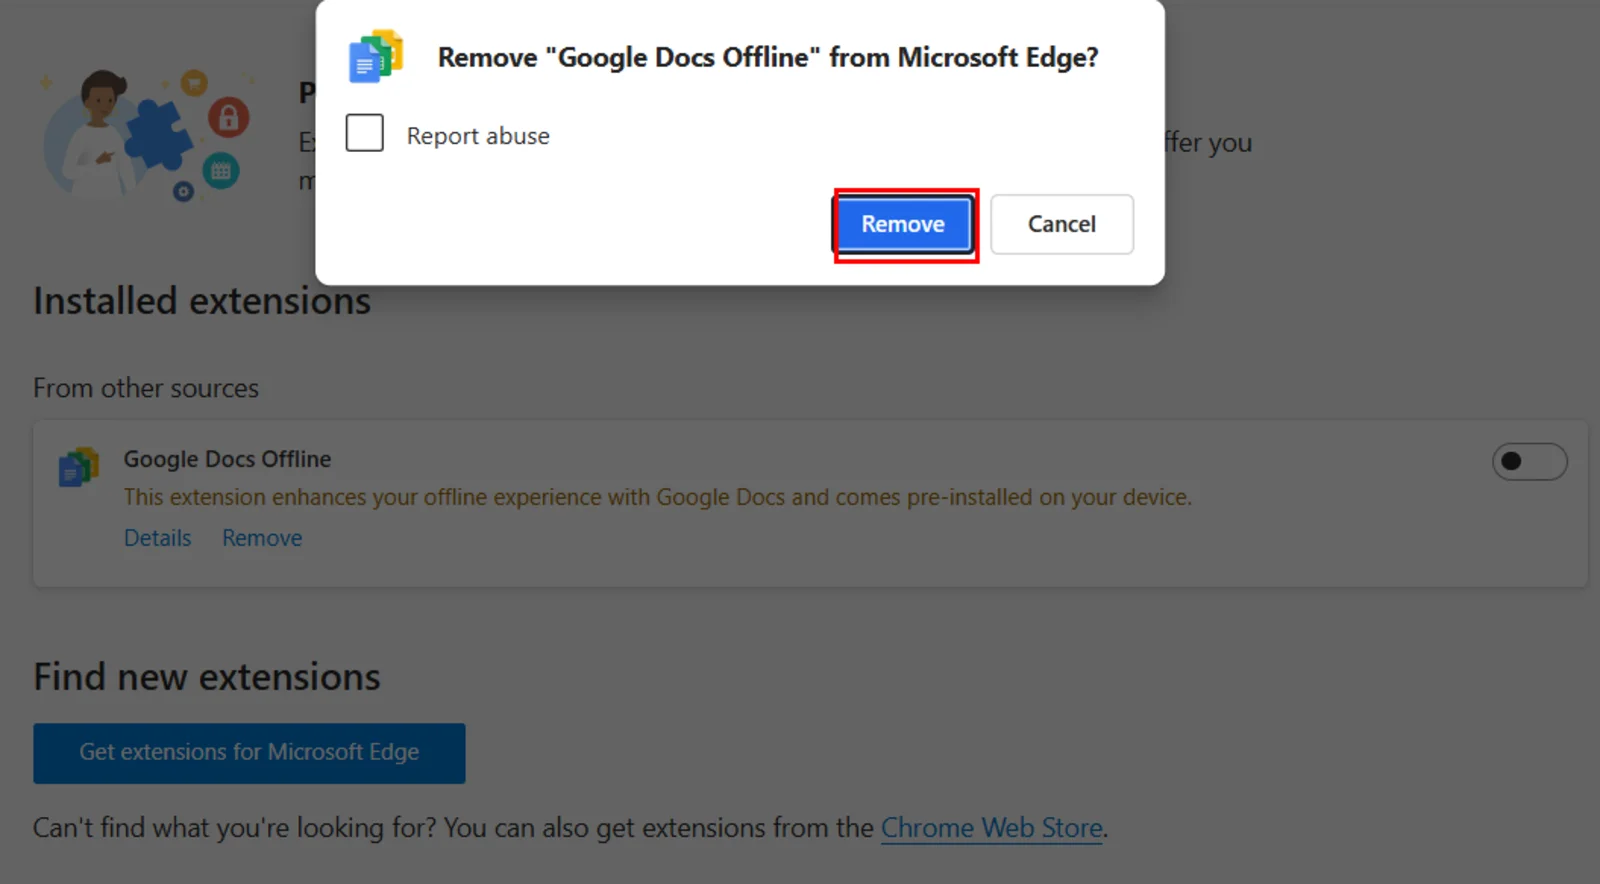Image resolution: width=1600 pixels, height=884 pixels.
Task: Toggle the Google Docs Offline enable switch
Action: (1528, 462)
